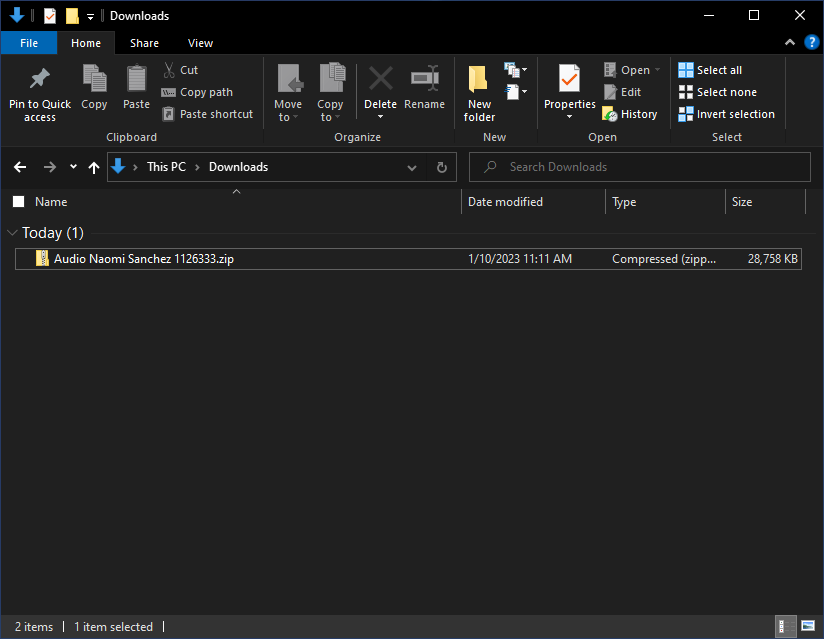Open the Copy to menu
This screenshot has height=639, width=824.
(x=330, y=94)
